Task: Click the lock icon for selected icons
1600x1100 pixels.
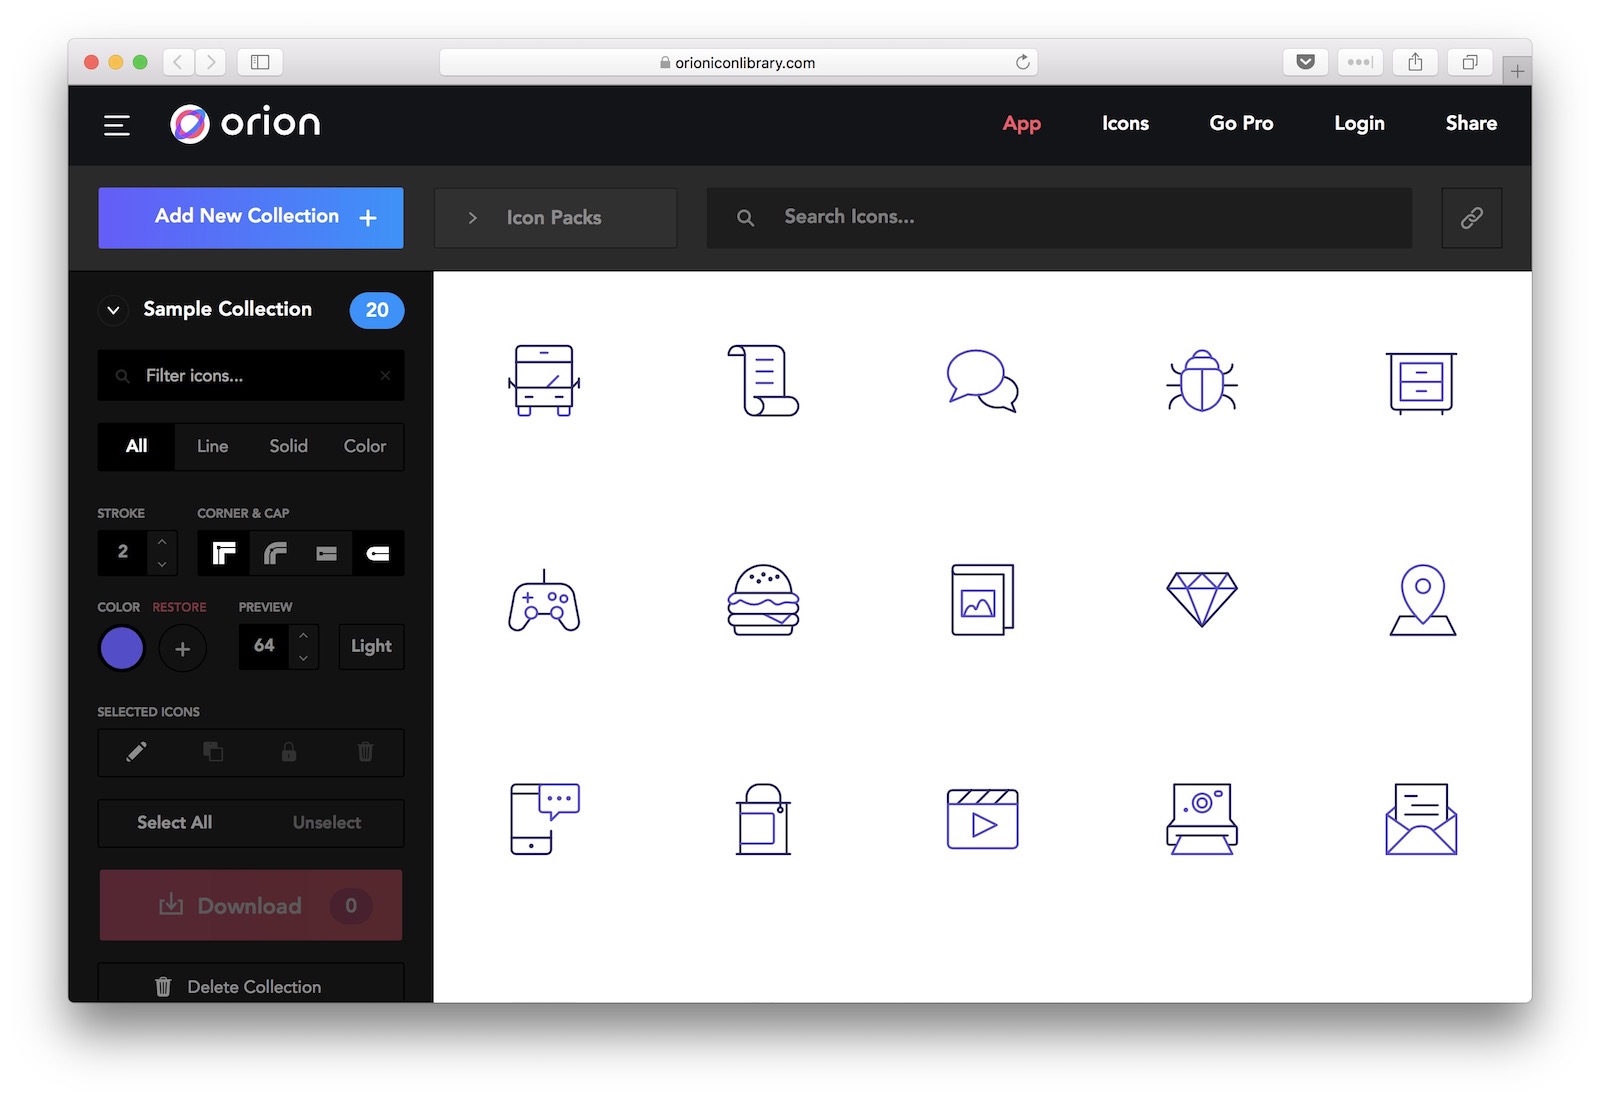Action: tap(289, 753)
